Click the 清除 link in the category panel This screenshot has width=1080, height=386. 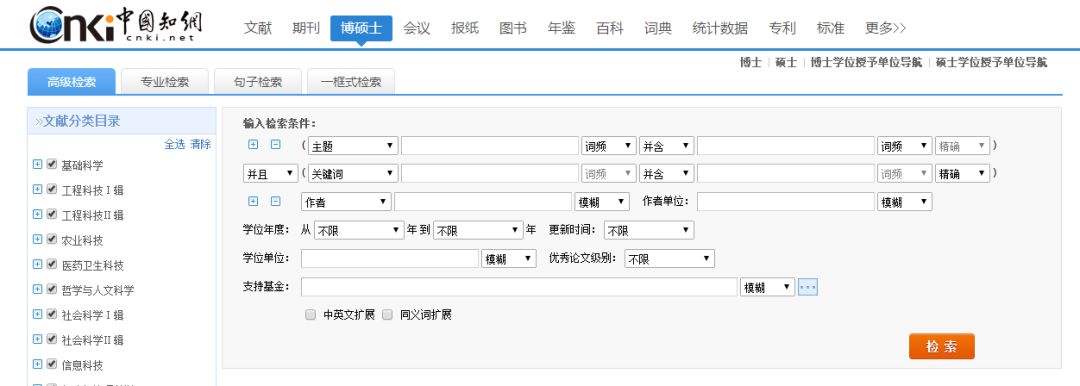point(201,144)
